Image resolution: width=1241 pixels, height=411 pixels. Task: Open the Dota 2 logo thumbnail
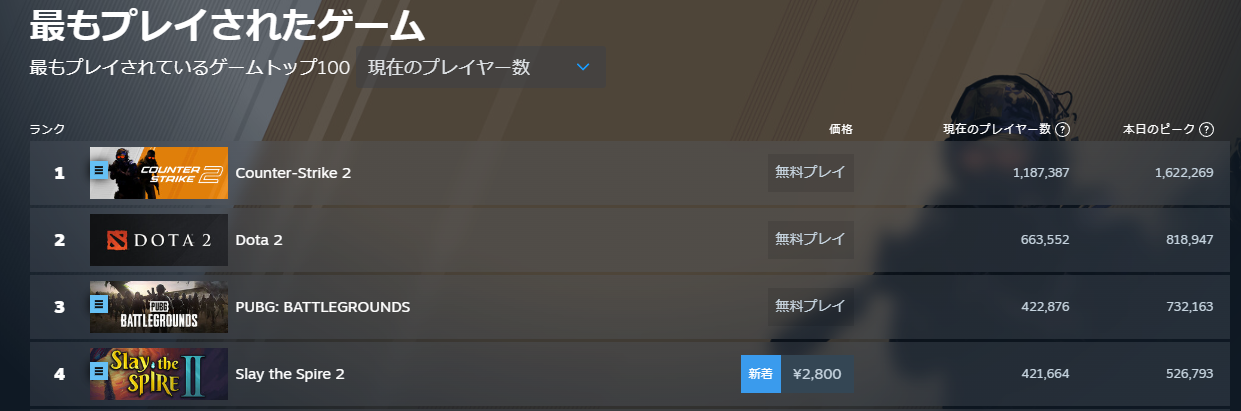click(x=159, y=240)
